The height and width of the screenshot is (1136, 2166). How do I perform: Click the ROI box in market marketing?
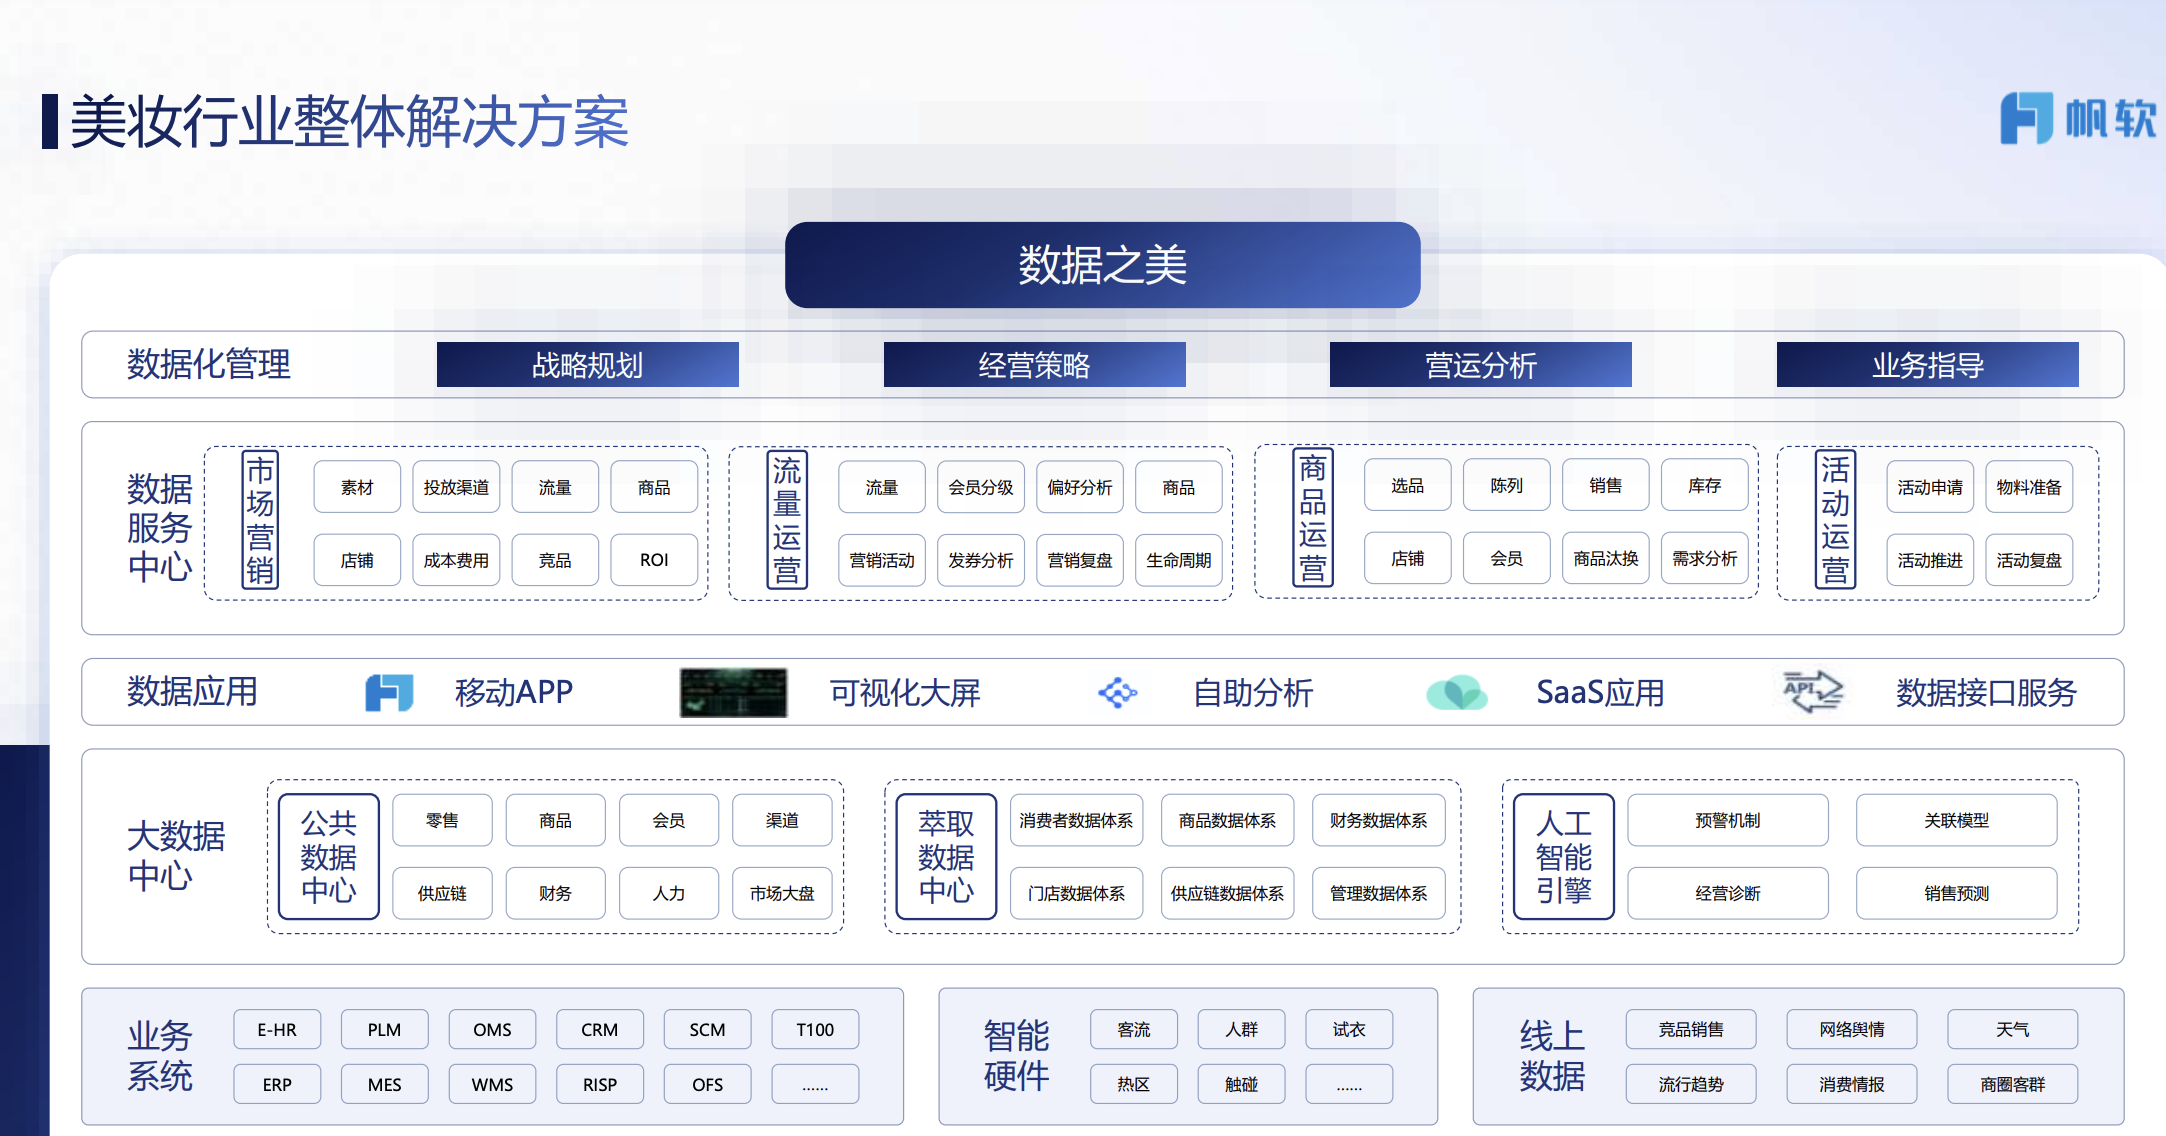click(x=654, y=560)
